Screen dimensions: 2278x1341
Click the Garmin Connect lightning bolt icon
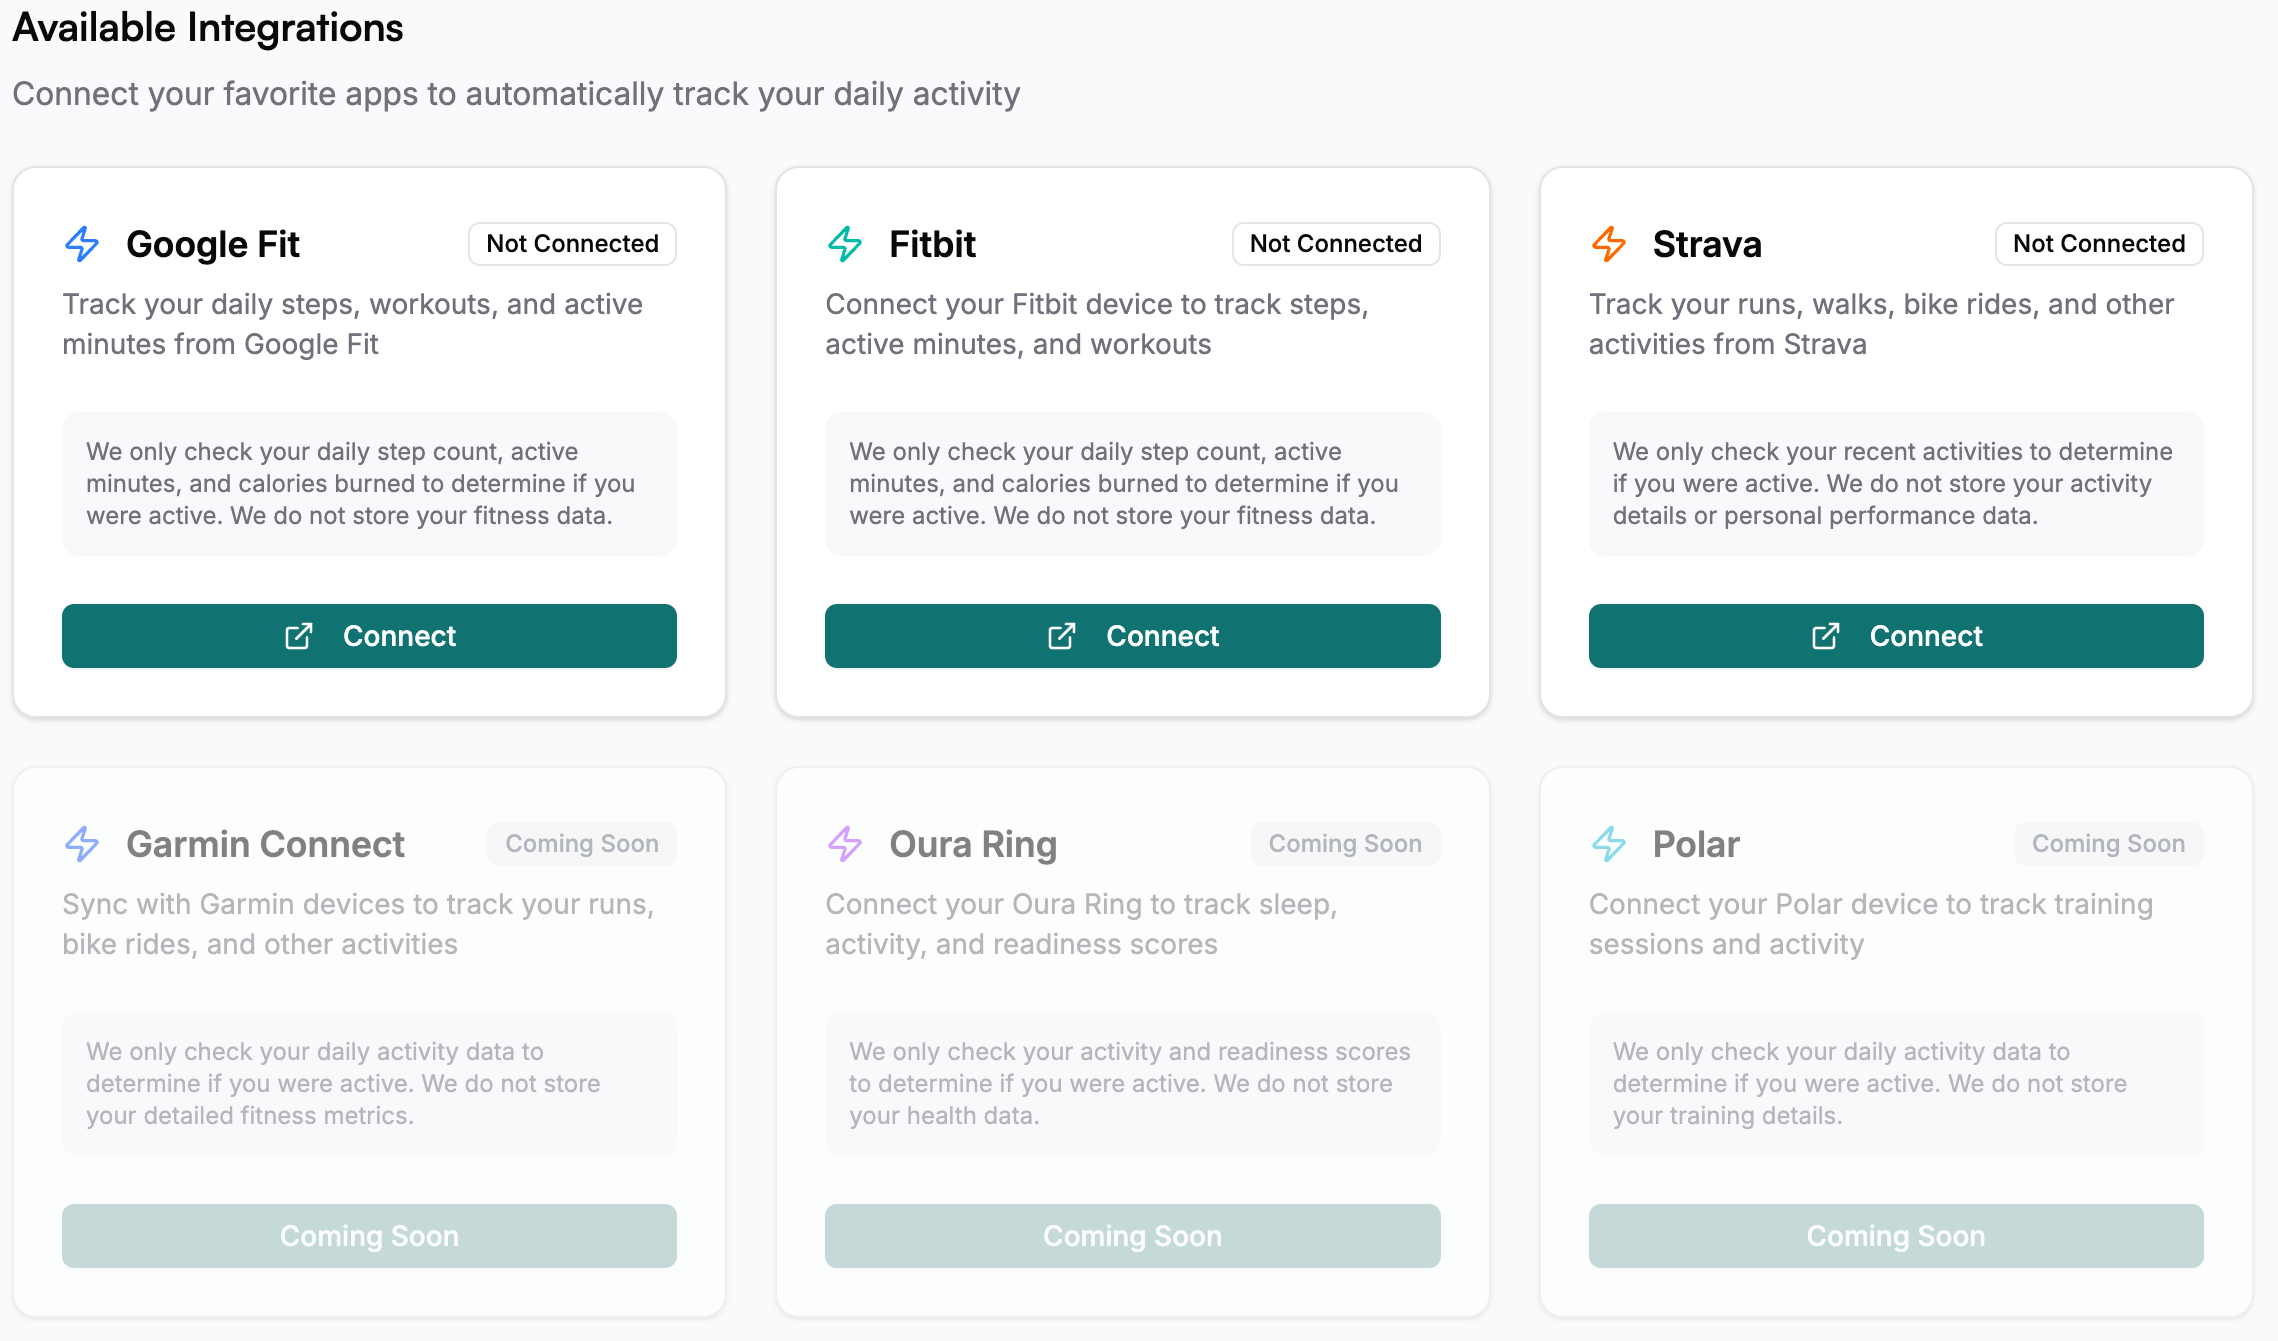click(82, 844)
